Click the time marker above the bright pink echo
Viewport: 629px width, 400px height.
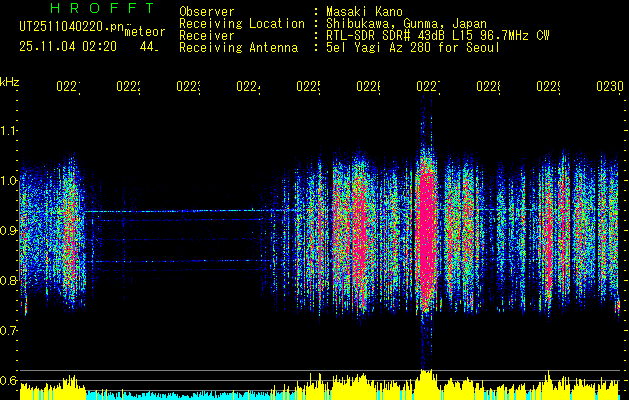coord(428,87)
